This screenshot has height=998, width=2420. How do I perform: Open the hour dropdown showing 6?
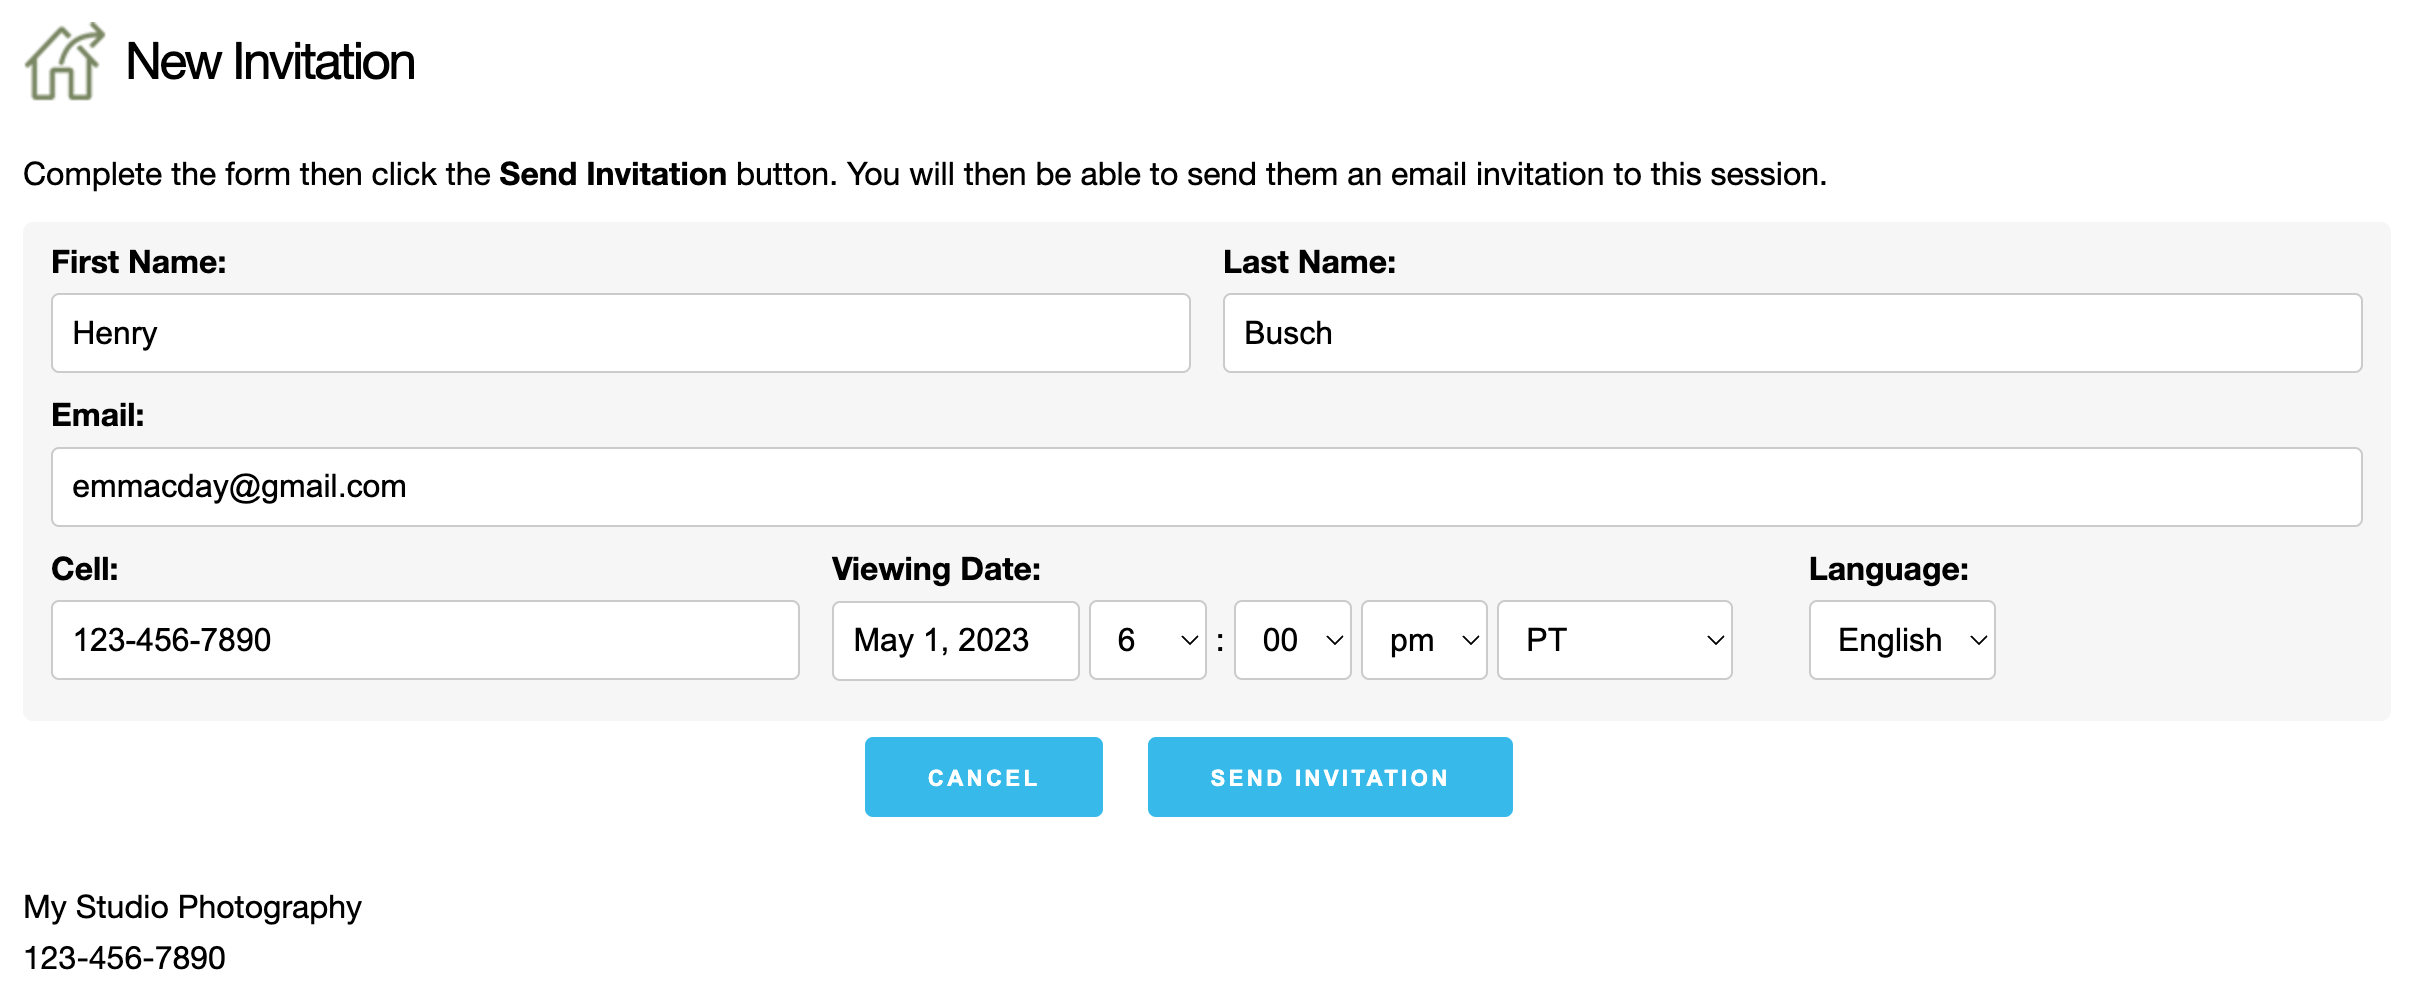pyautogui.click(x=1147, y=640)
